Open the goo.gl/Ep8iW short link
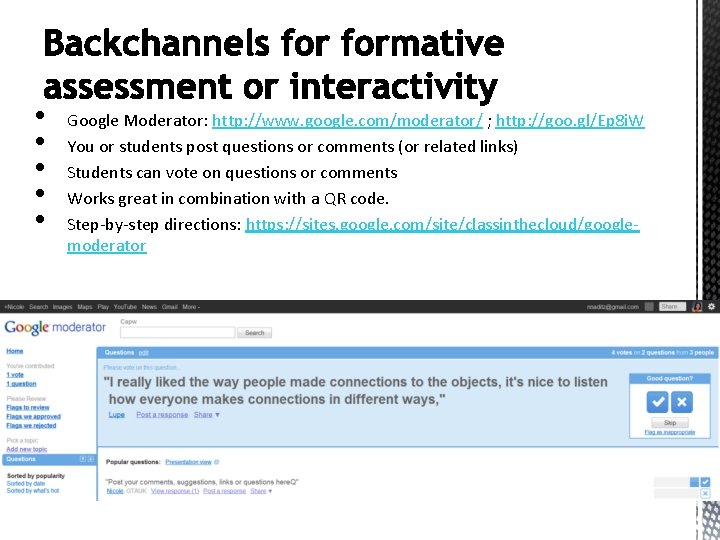Image resolution: width=720 pixels, height=540 pixels. click(x=570, y=121)
